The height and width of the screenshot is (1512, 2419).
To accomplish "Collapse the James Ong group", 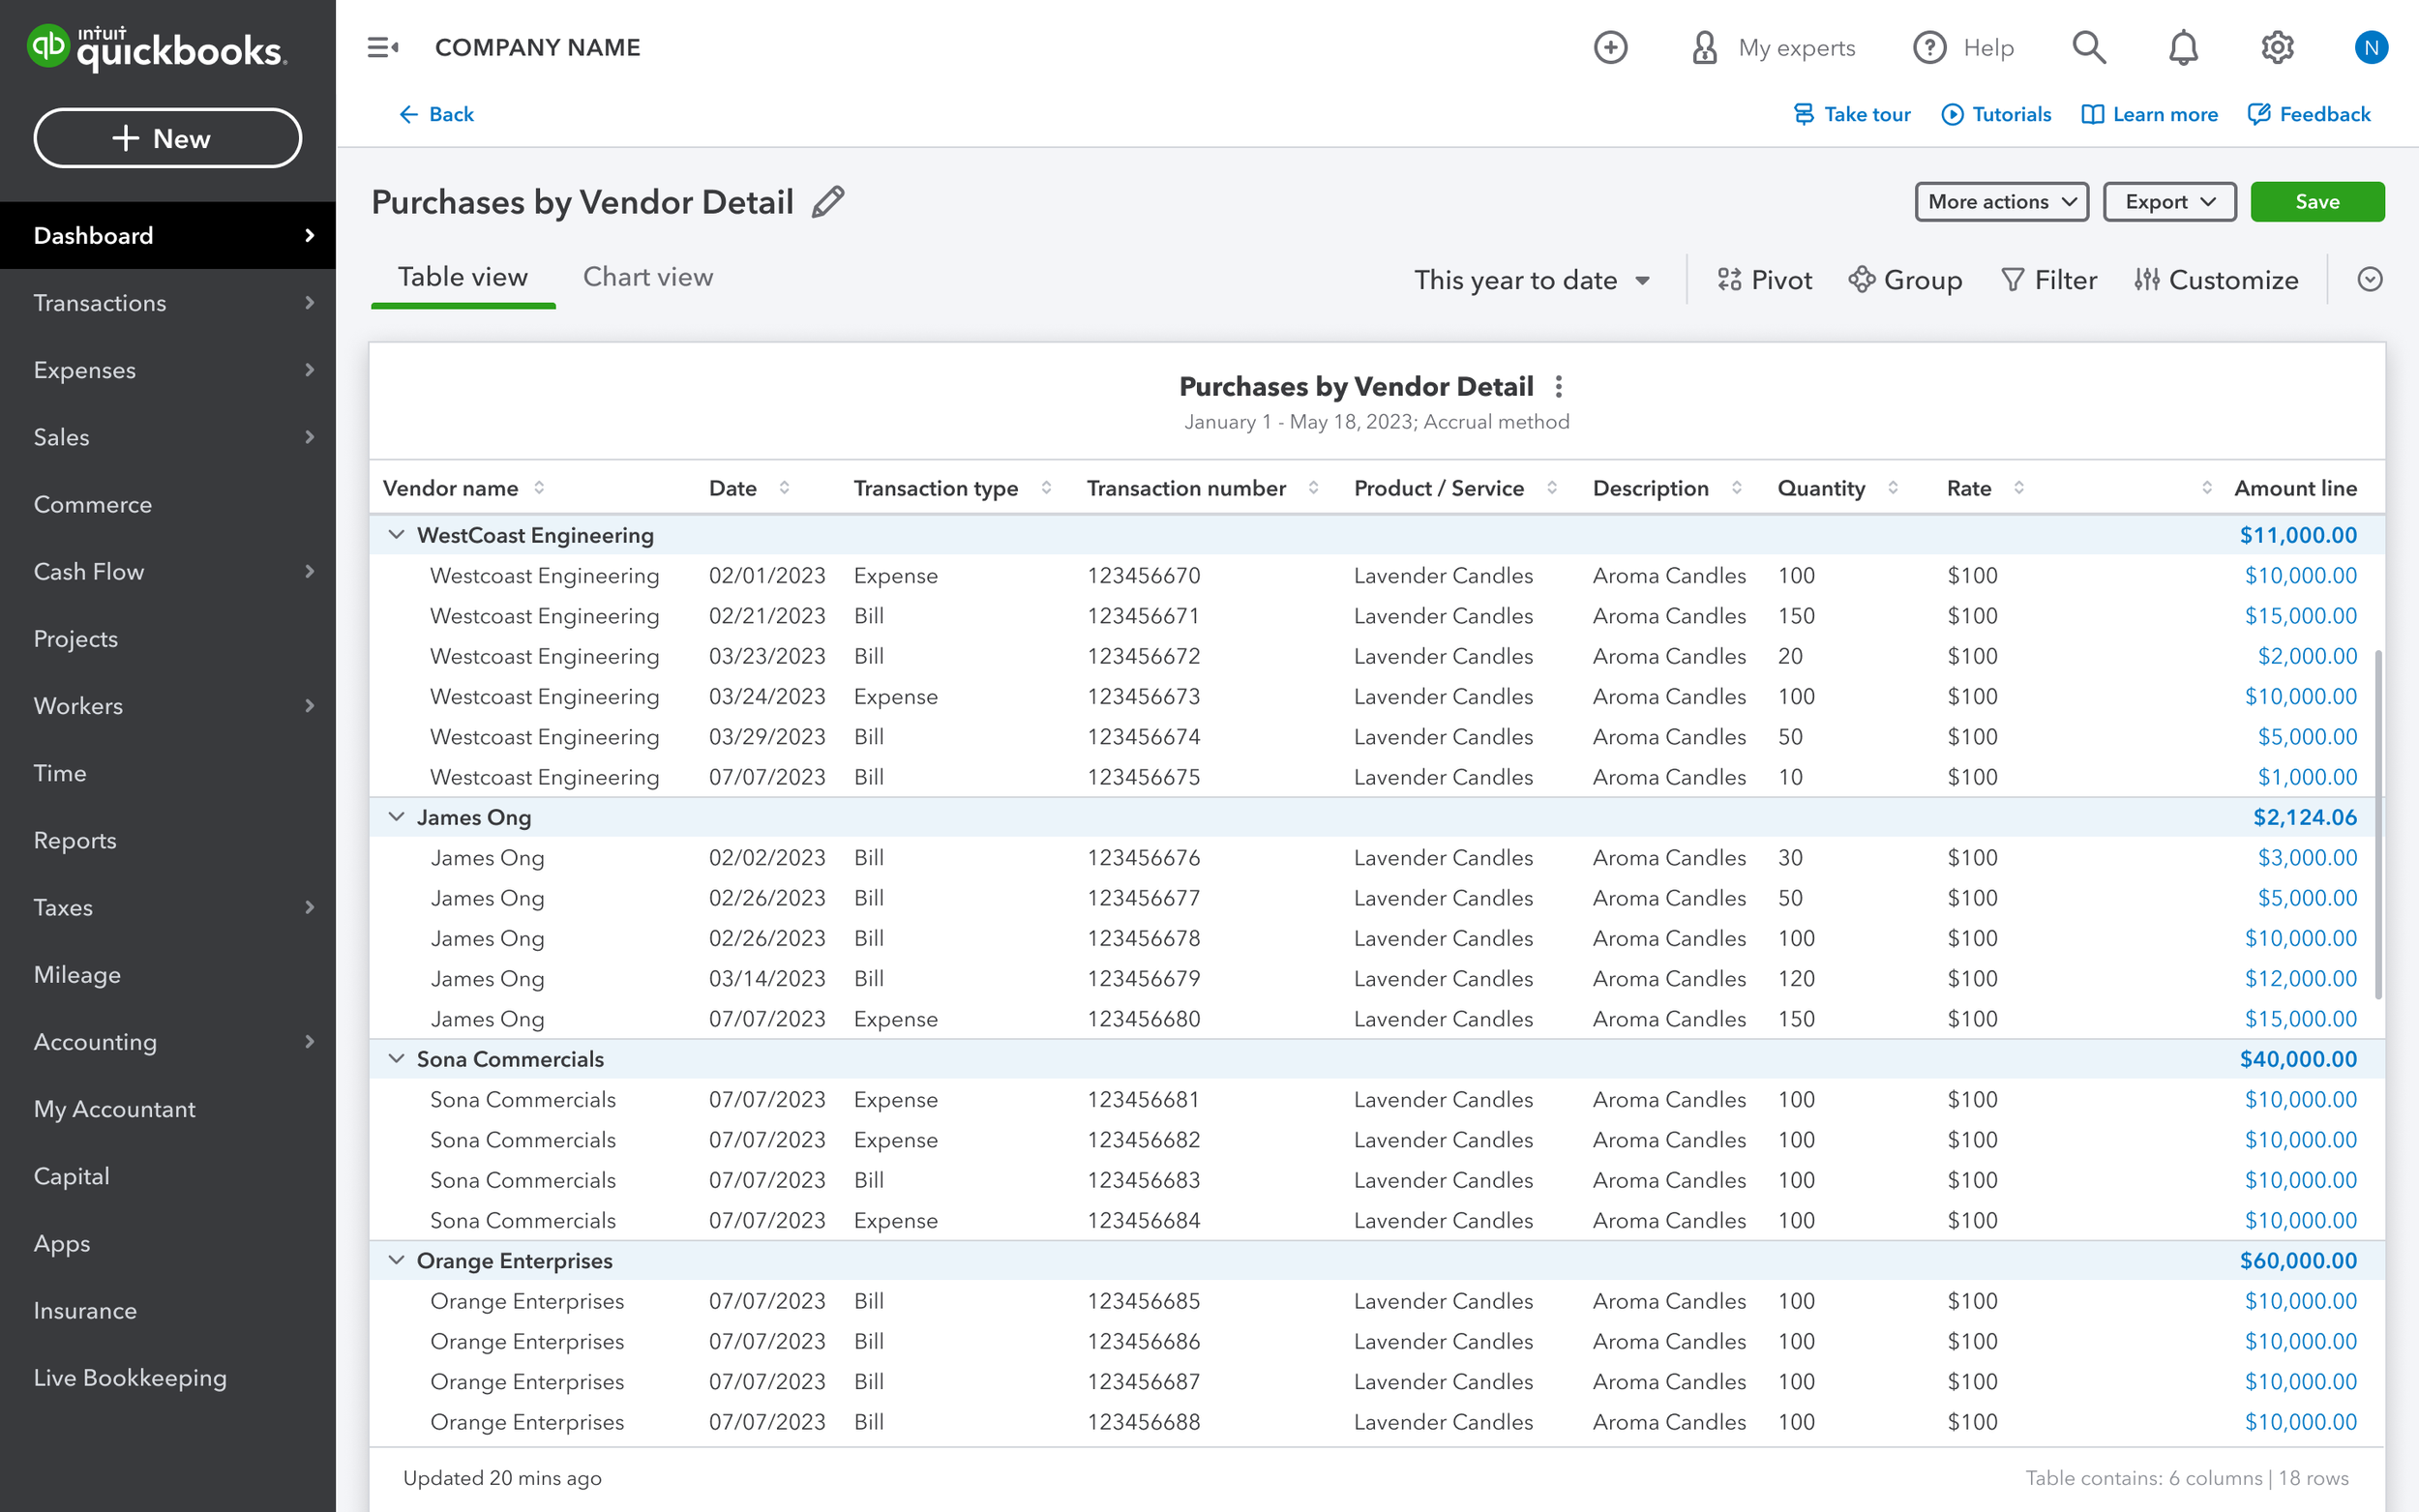I will 396,817.
